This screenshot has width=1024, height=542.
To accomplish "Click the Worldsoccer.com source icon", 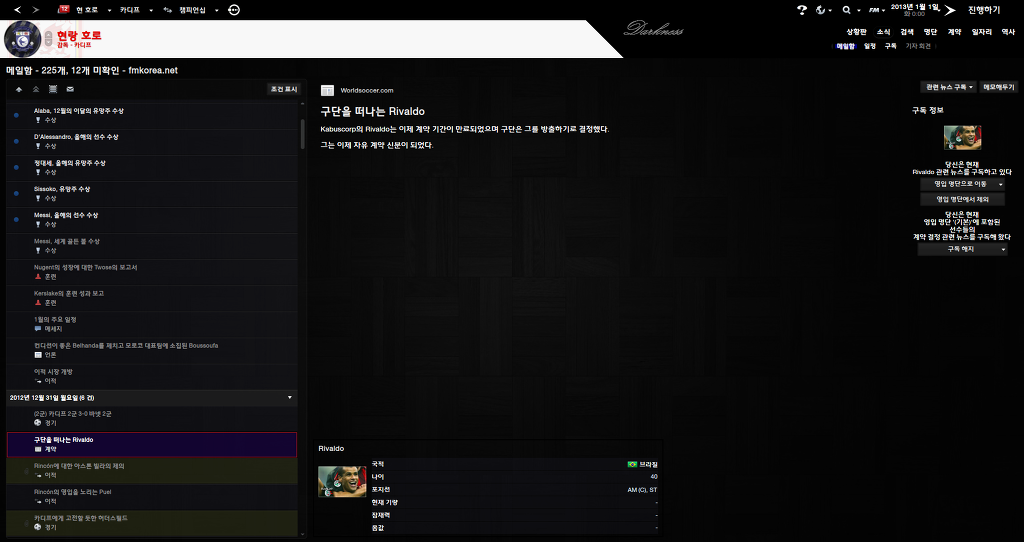I will pyautogui.click(x=327, y=91).
